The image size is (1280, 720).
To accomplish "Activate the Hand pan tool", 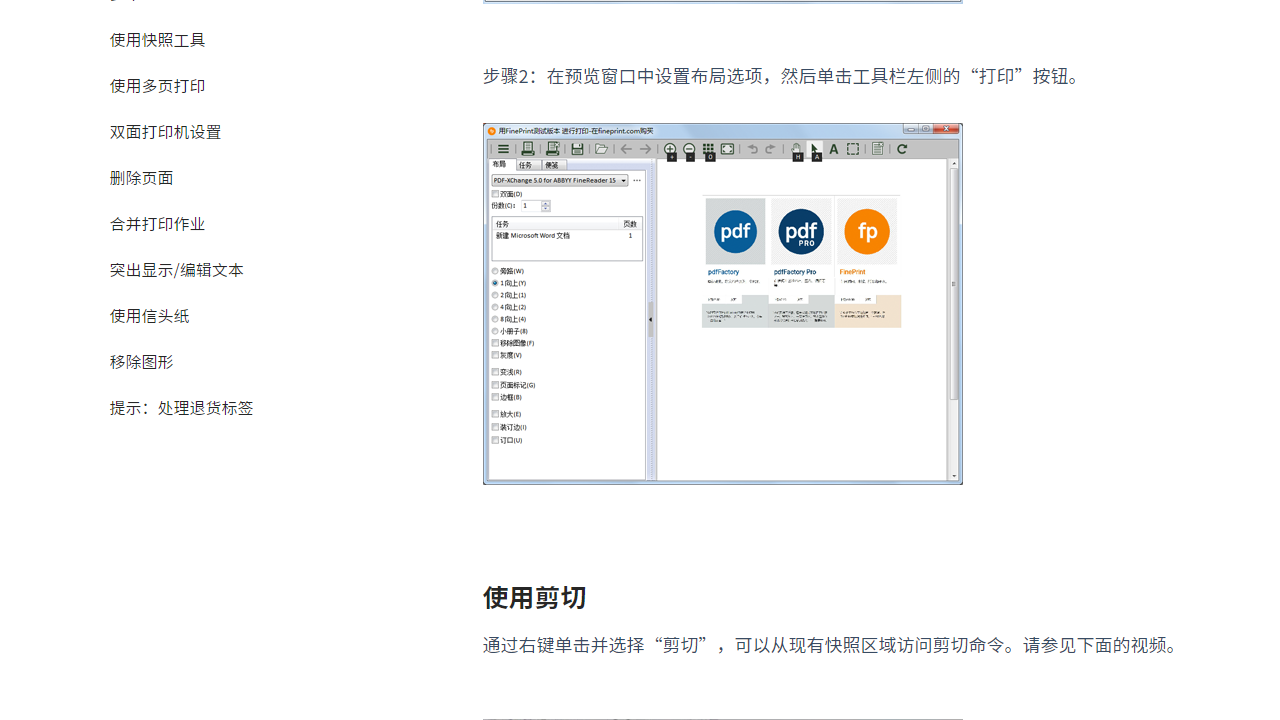I will (795, 148).
